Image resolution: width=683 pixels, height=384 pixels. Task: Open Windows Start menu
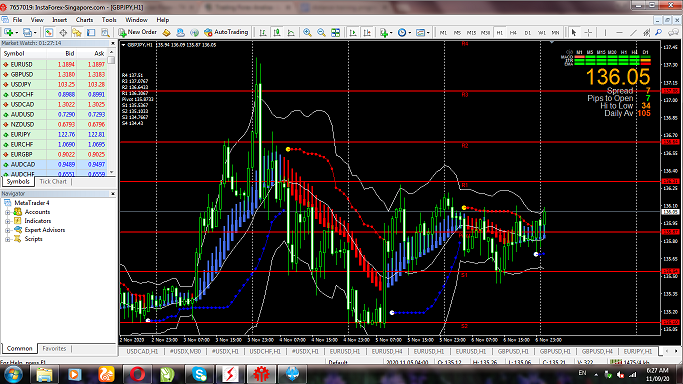point(13,374)
